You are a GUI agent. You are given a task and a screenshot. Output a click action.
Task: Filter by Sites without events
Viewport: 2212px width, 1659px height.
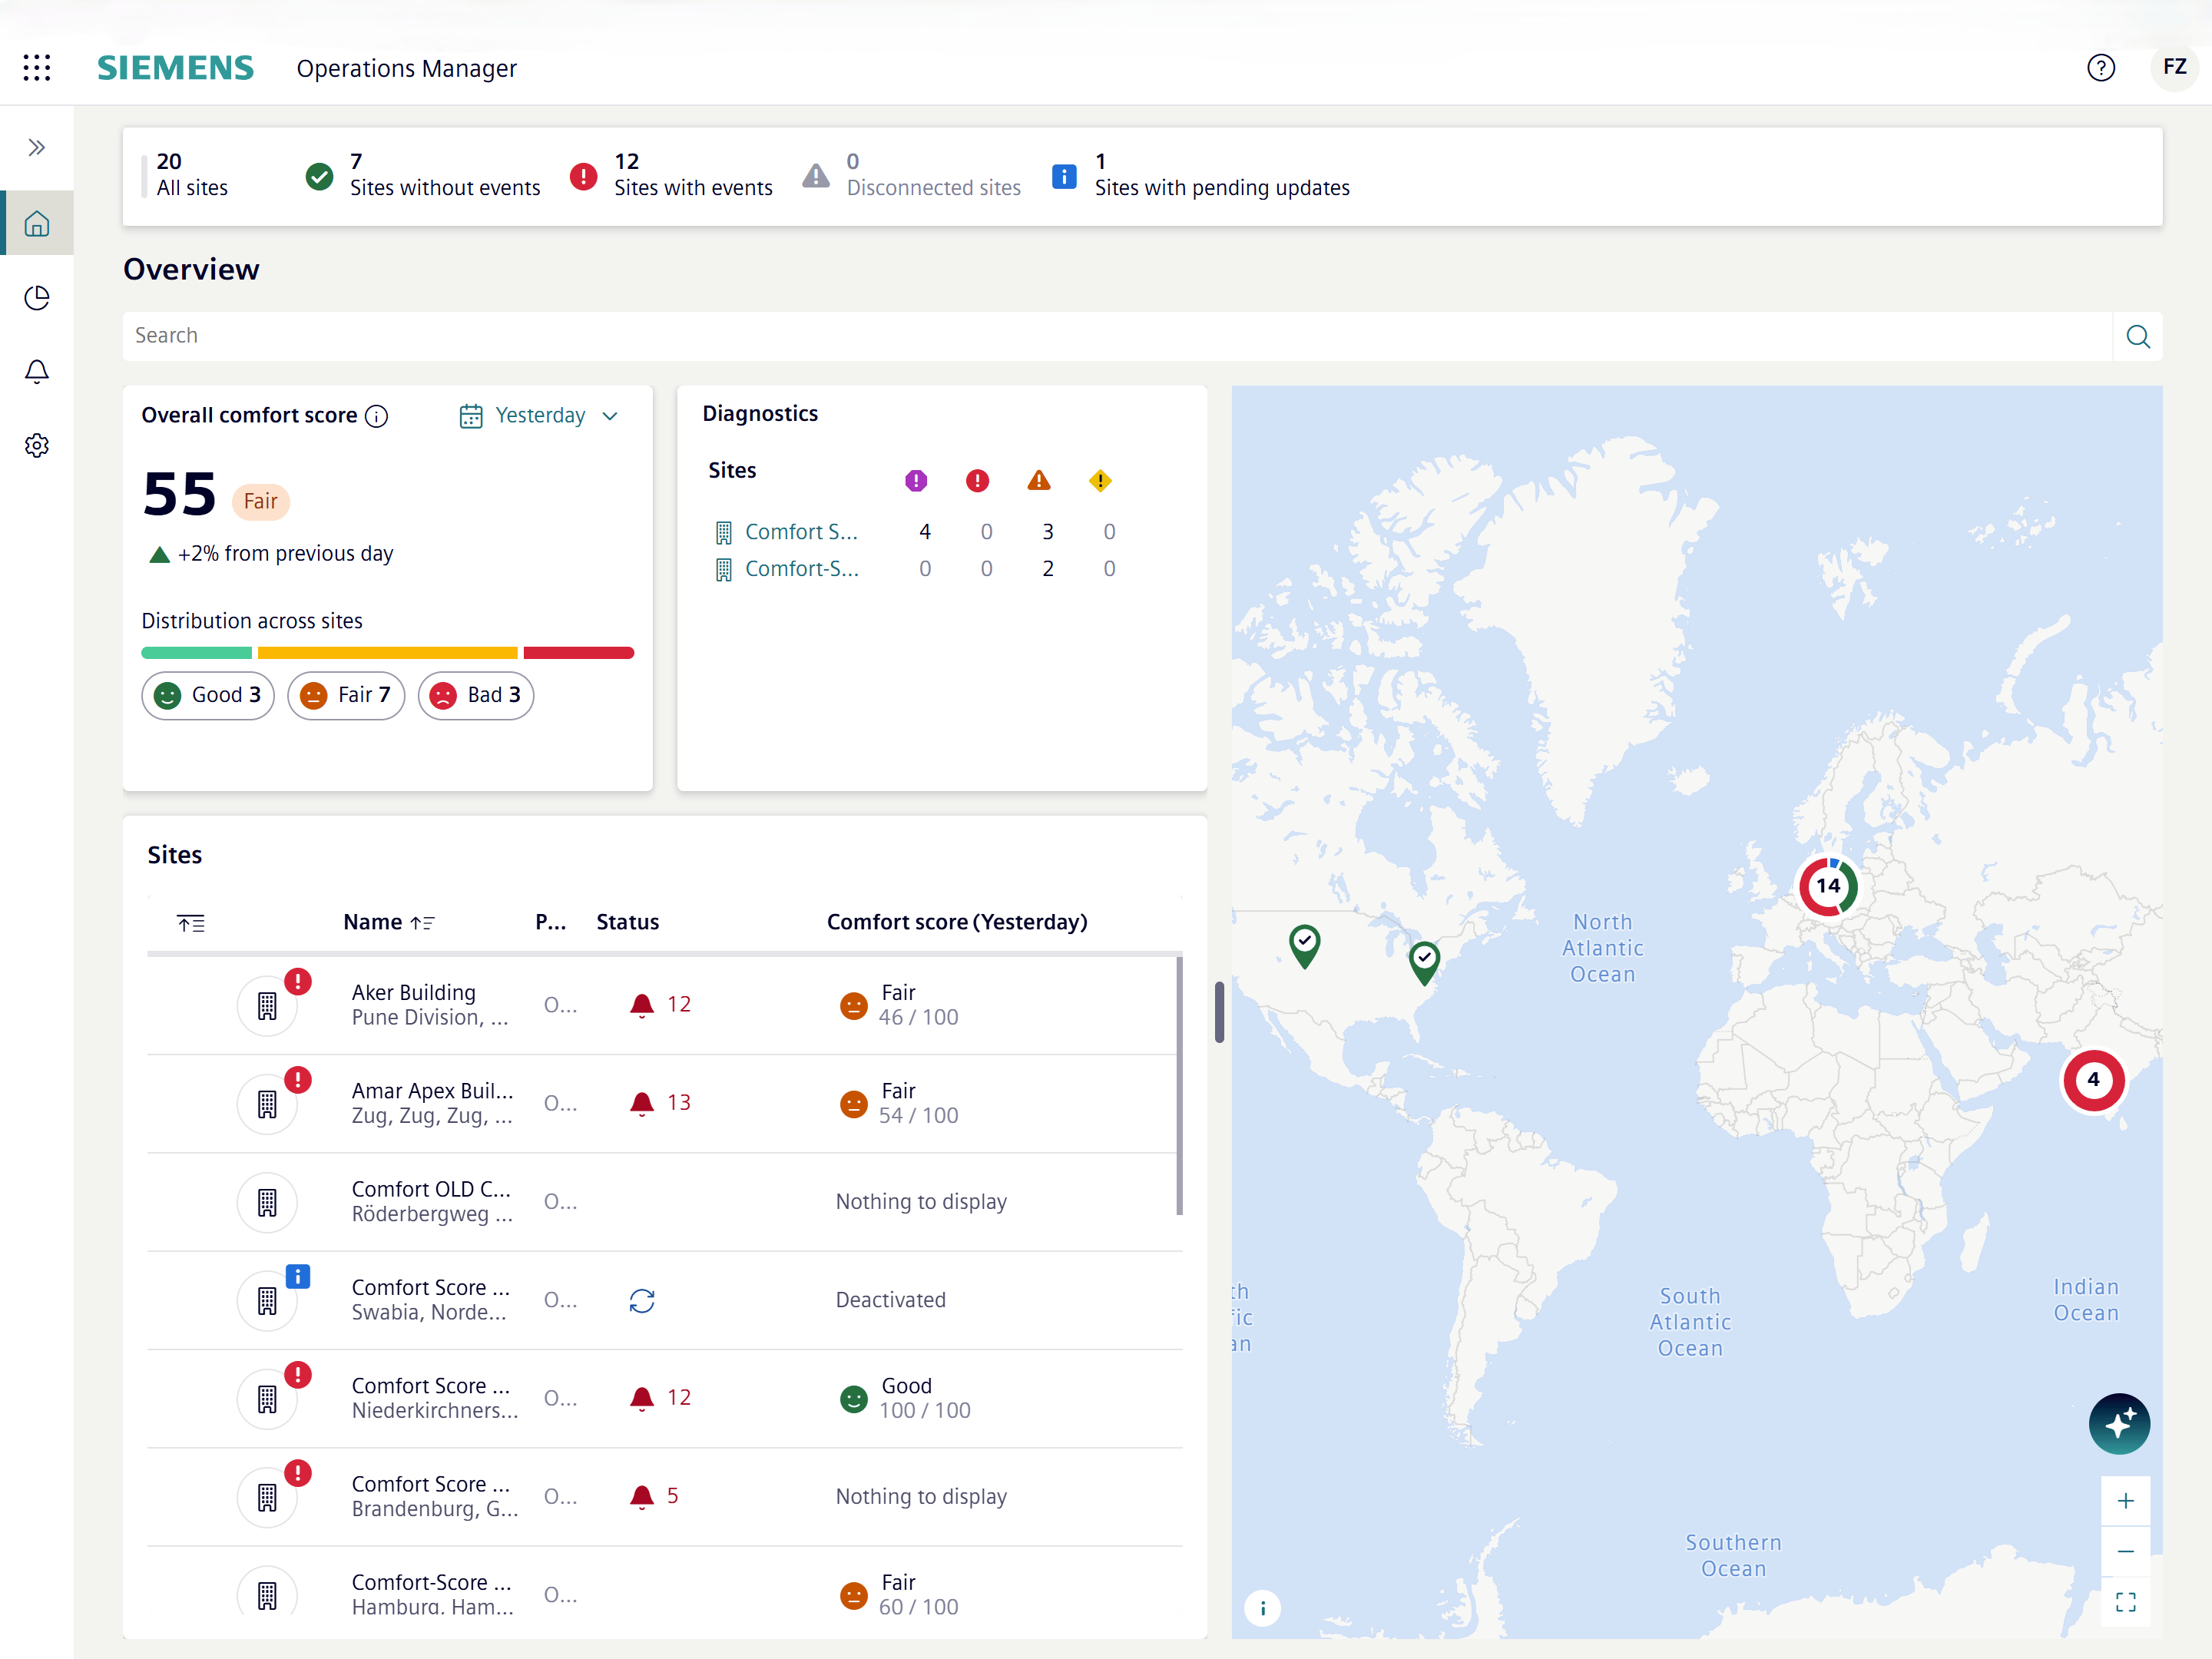pos(422,175)
